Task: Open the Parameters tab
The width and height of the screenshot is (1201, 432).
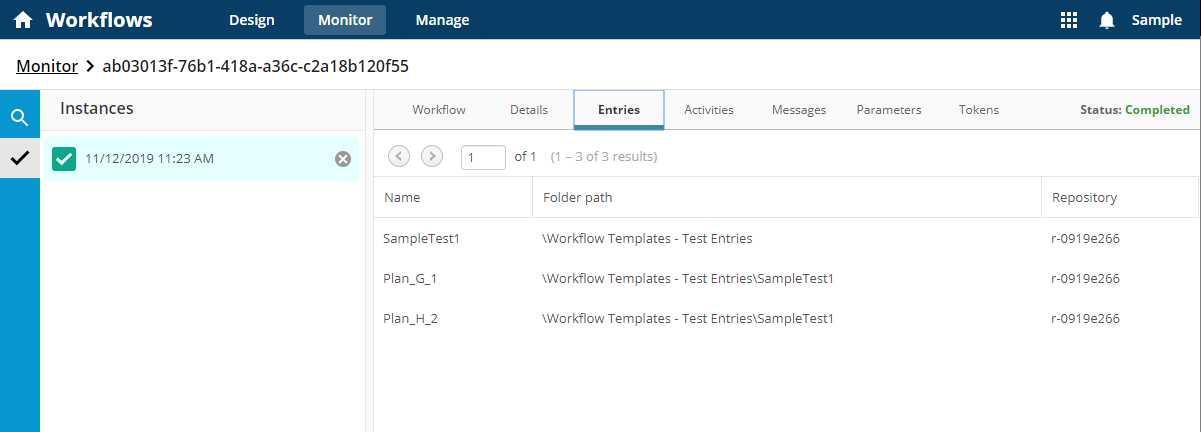Action: coord(888,110)
